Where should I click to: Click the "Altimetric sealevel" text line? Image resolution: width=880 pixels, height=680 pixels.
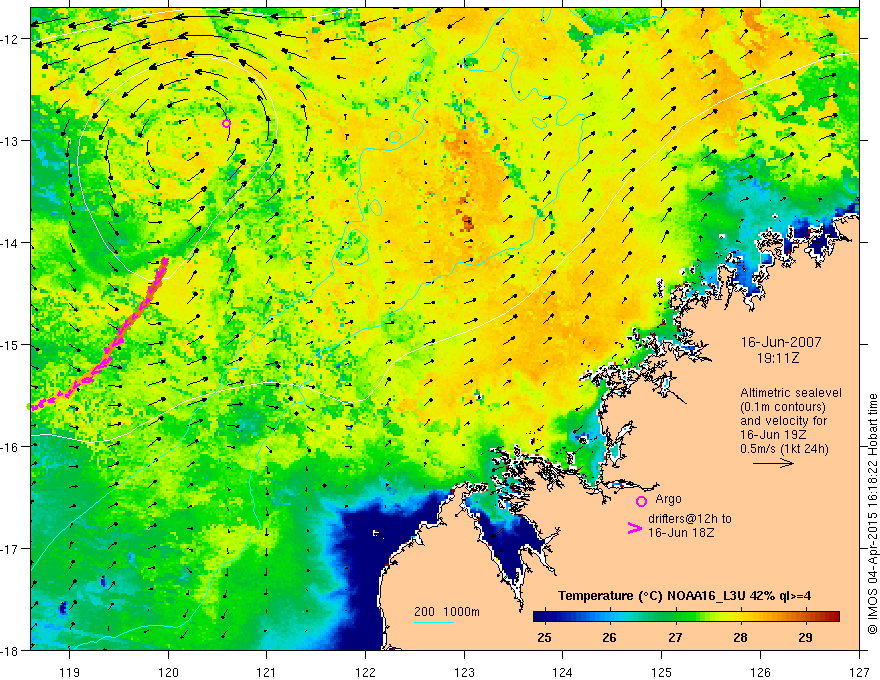[791, 393]
